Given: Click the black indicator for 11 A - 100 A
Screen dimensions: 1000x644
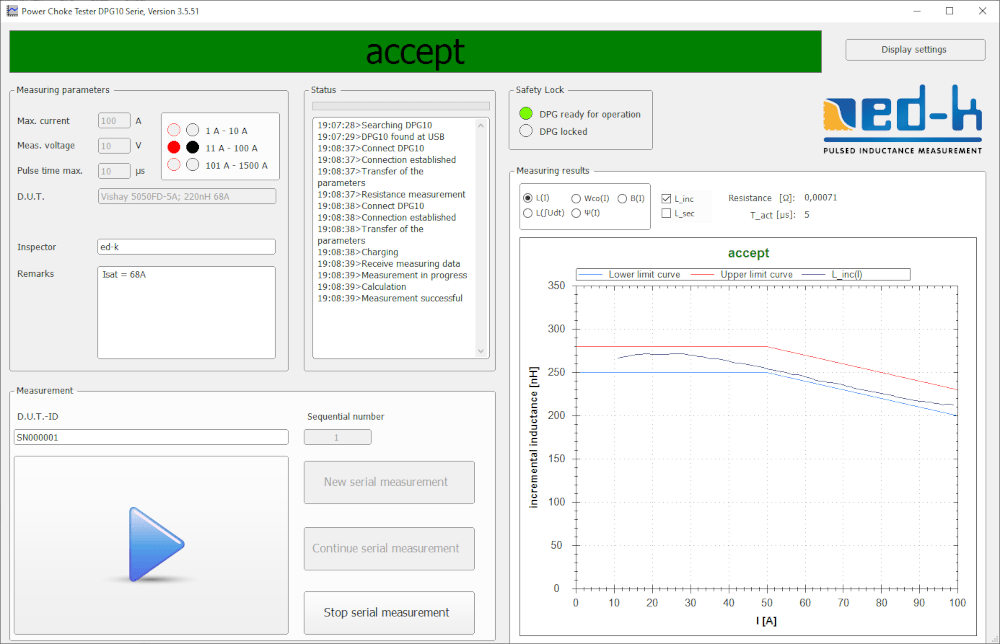Looking at the screenshot, I should (192, 147).
